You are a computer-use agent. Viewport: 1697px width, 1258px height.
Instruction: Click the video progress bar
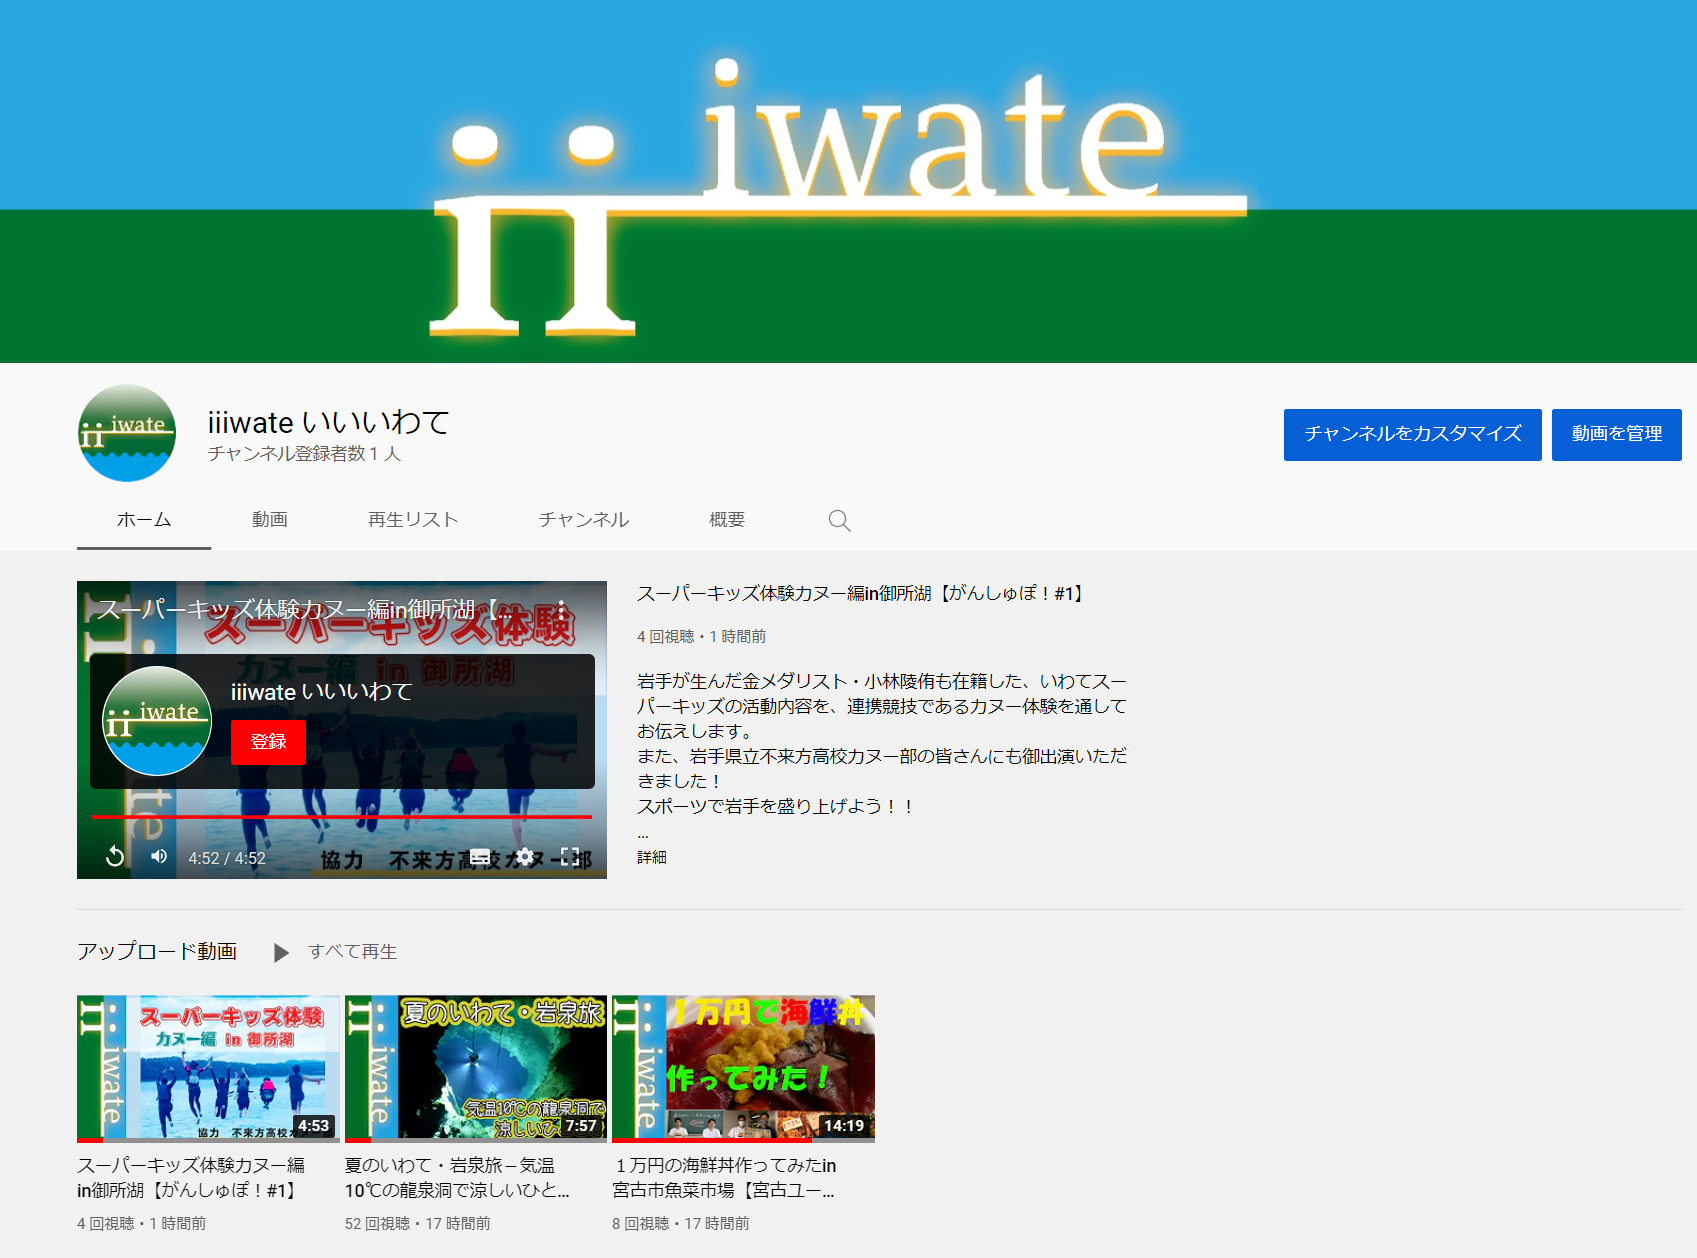coord(342,817)
